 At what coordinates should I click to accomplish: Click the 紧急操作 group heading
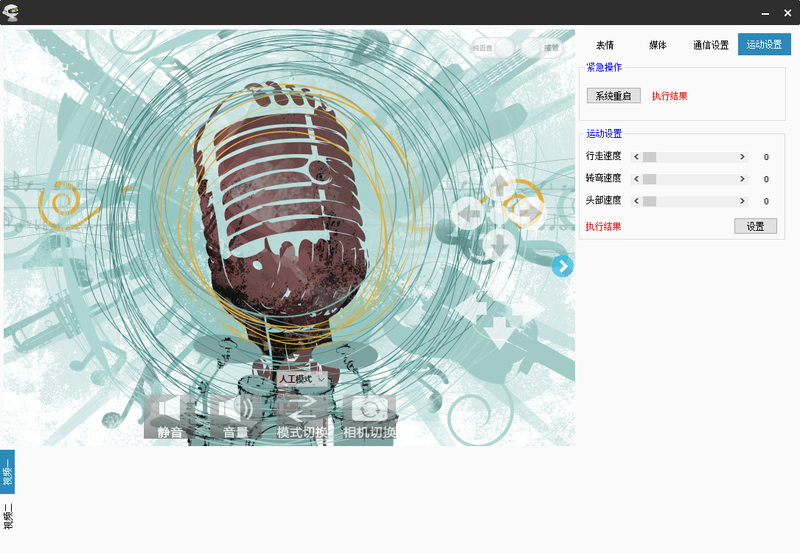pos(604,67)
